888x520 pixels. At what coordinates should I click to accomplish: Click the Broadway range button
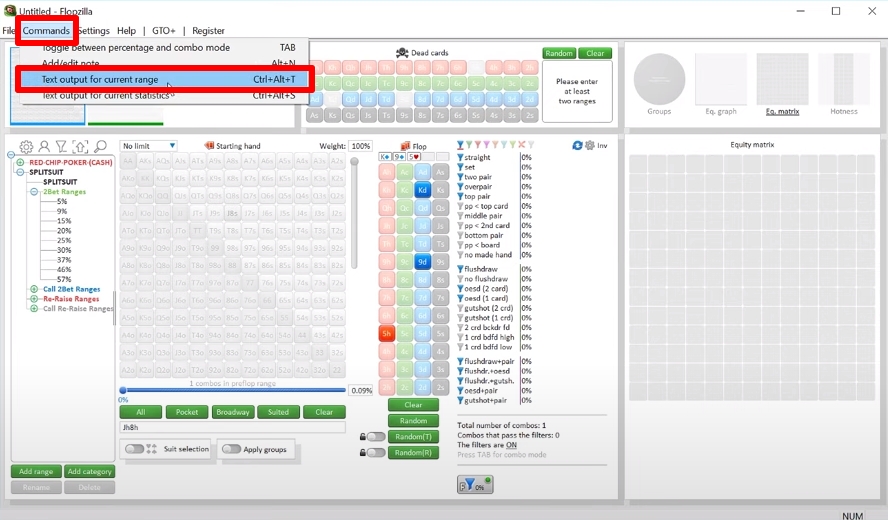(233, 412)
